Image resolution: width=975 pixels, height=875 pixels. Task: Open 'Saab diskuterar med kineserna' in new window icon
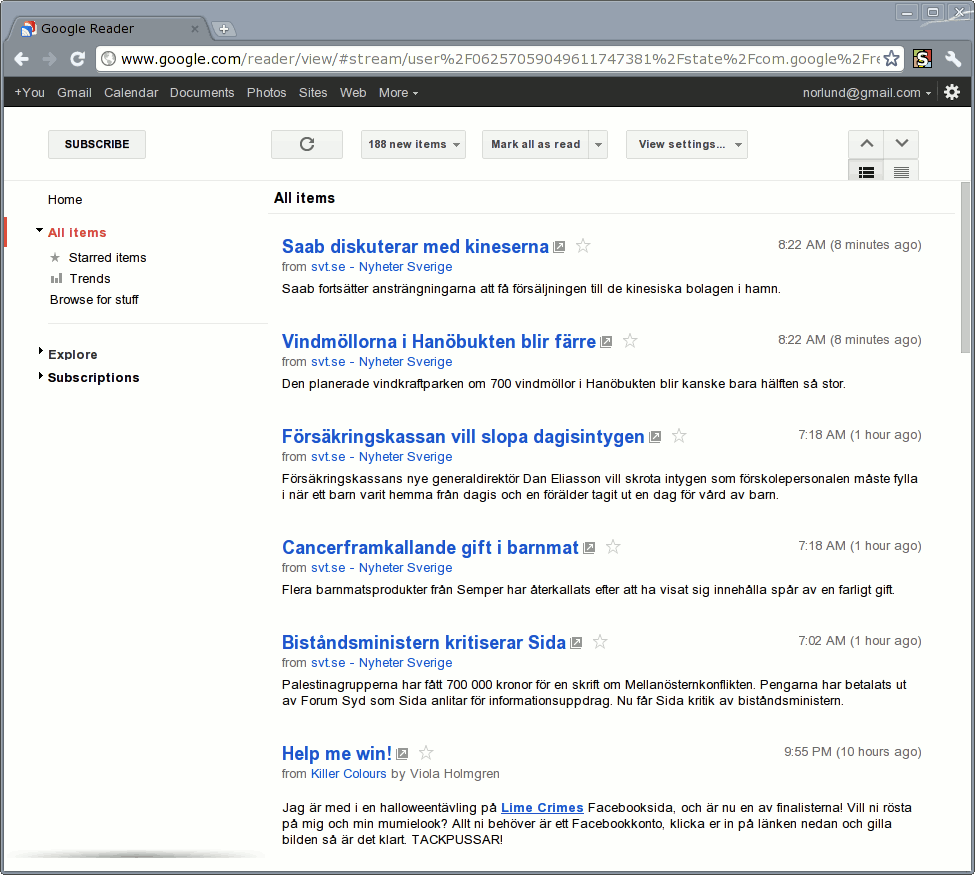[559, 247]
